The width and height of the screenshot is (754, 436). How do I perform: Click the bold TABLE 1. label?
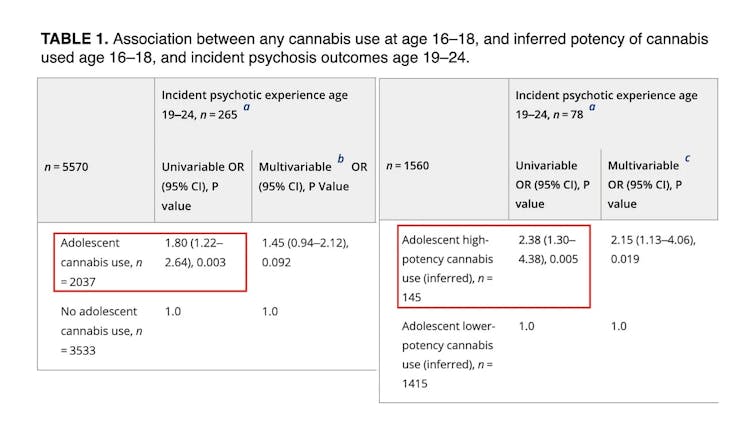point(74,39)
